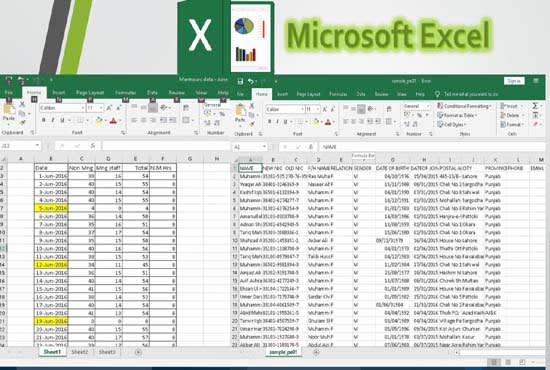Click Insert Function fx in sample.pe01 window
Viewport: 550px width, 370px height.
(311, 147)
